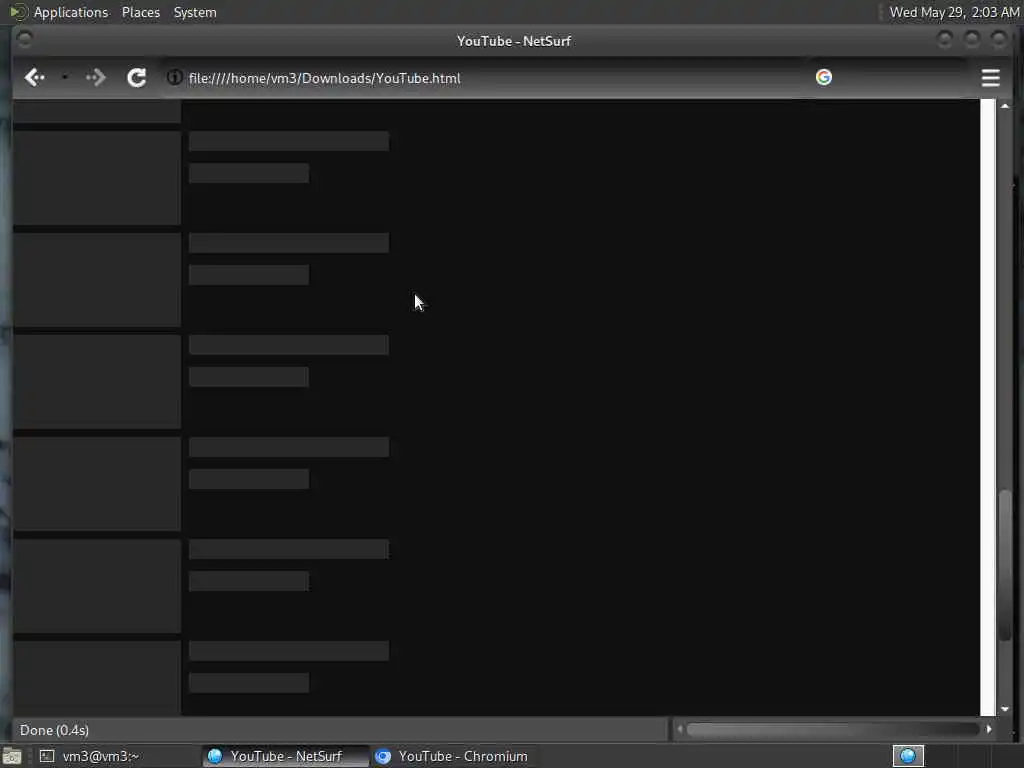Viewport: 1024px width, 768px height.
Task: Click workspace switcher globe icon in bottom panel
Action: (x=908, y=756)
